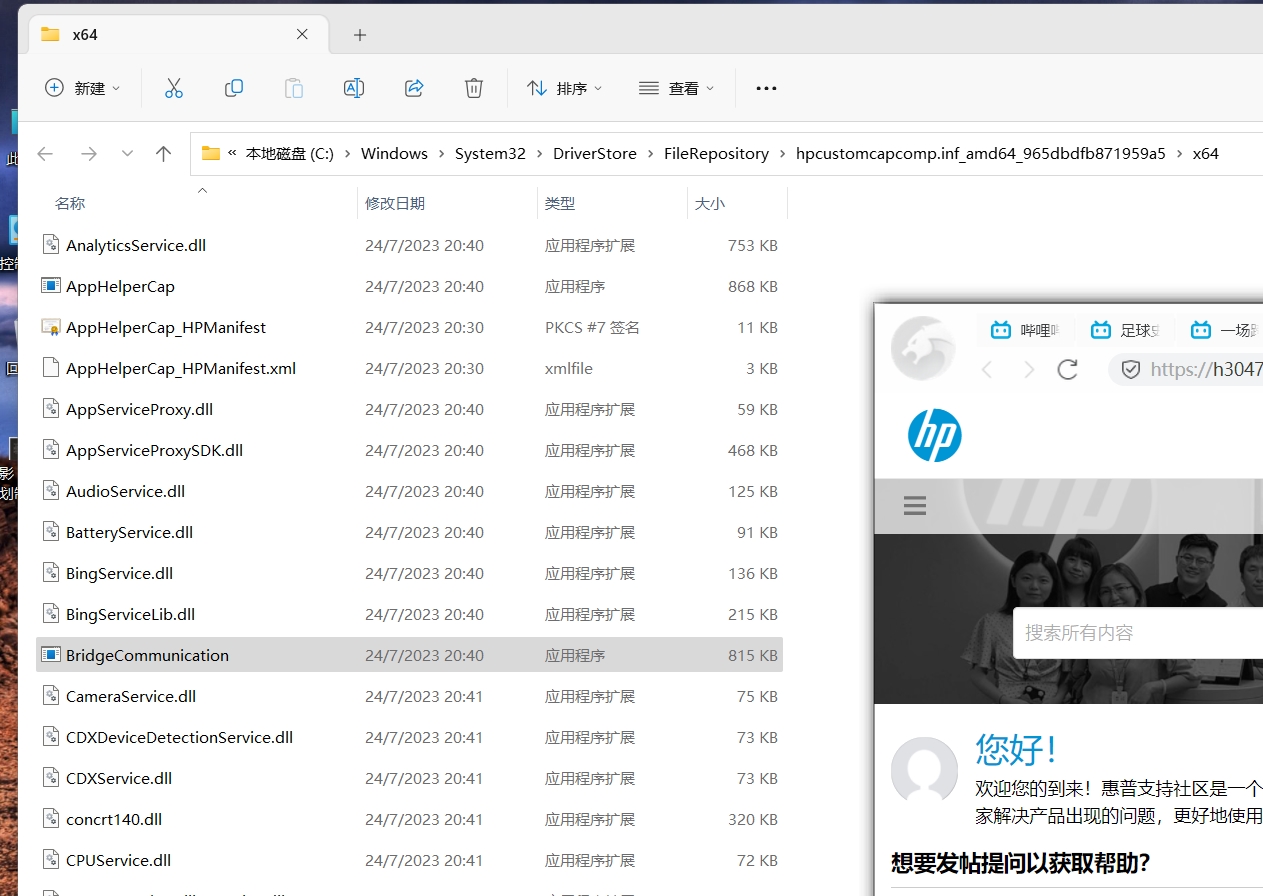Click FileRepository breadcrumb in address bar

[x=716, y=153]
